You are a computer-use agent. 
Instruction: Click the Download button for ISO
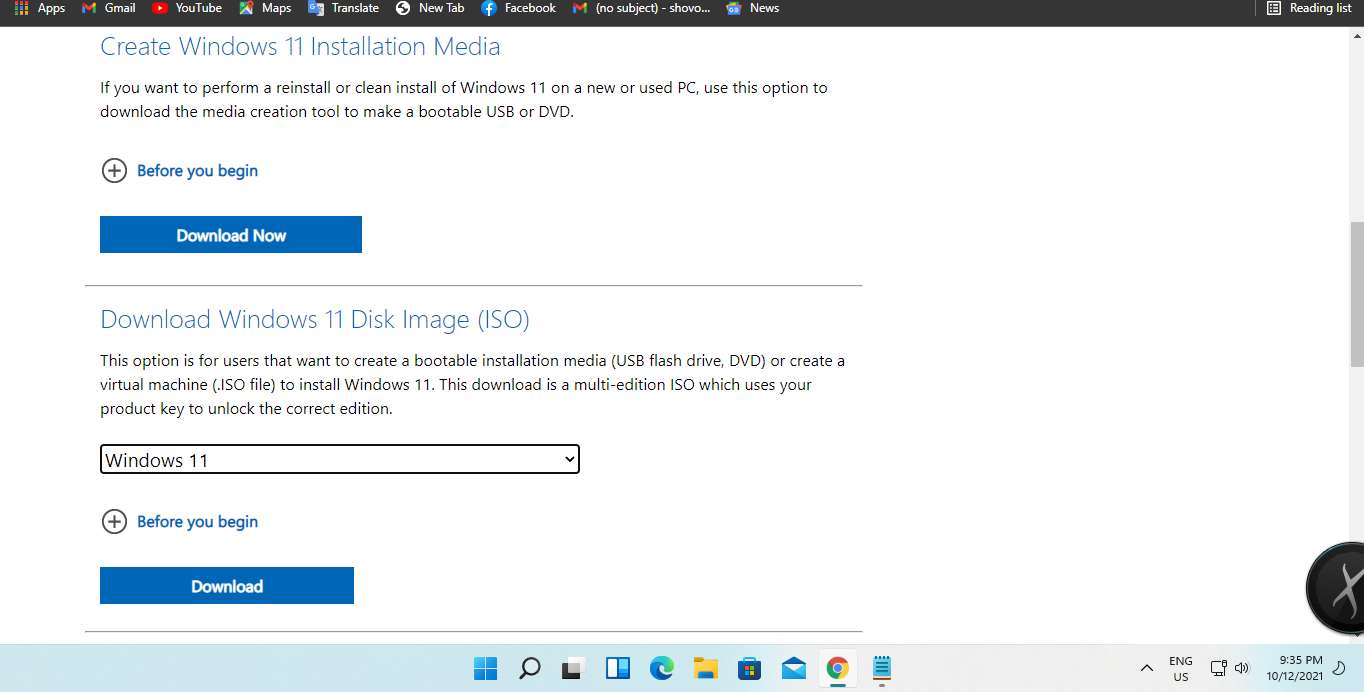click(x=227, y=586)
